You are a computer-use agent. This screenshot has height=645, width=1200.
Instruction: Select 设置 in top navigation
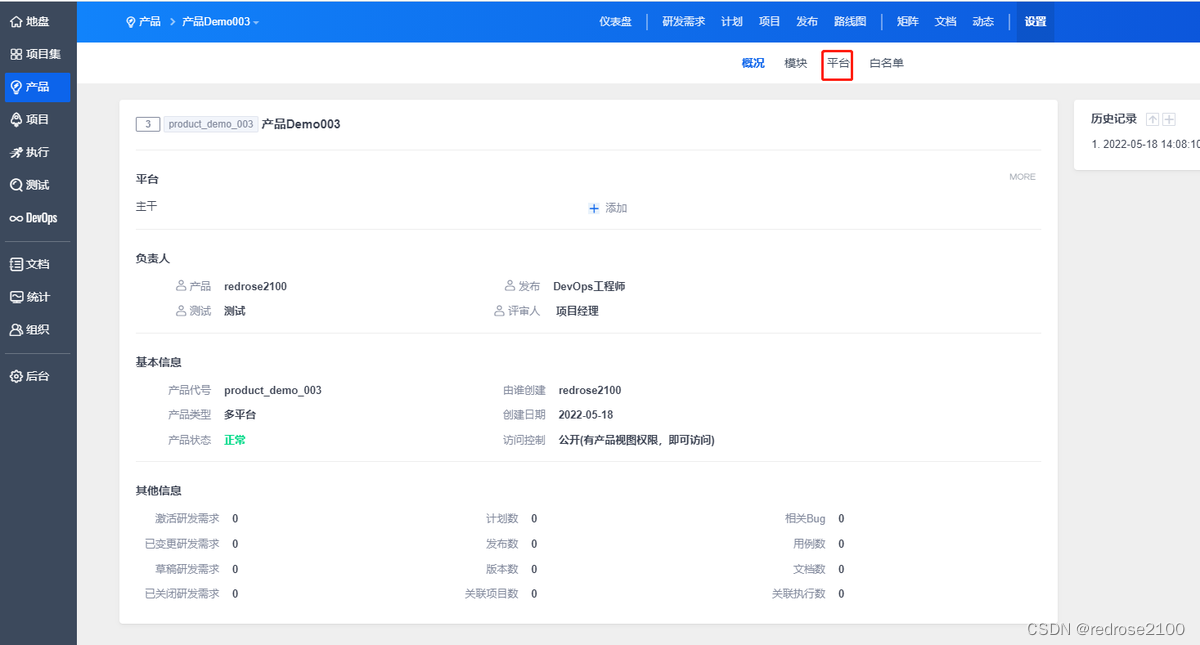[x=1035, y=21]
